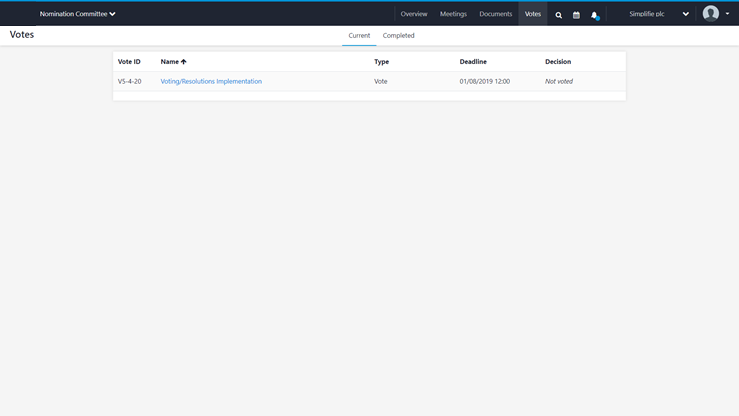Viewport: 739px width, 416px height.
Task: Go to the Overview menu item
Action: (x=414, y=14)
